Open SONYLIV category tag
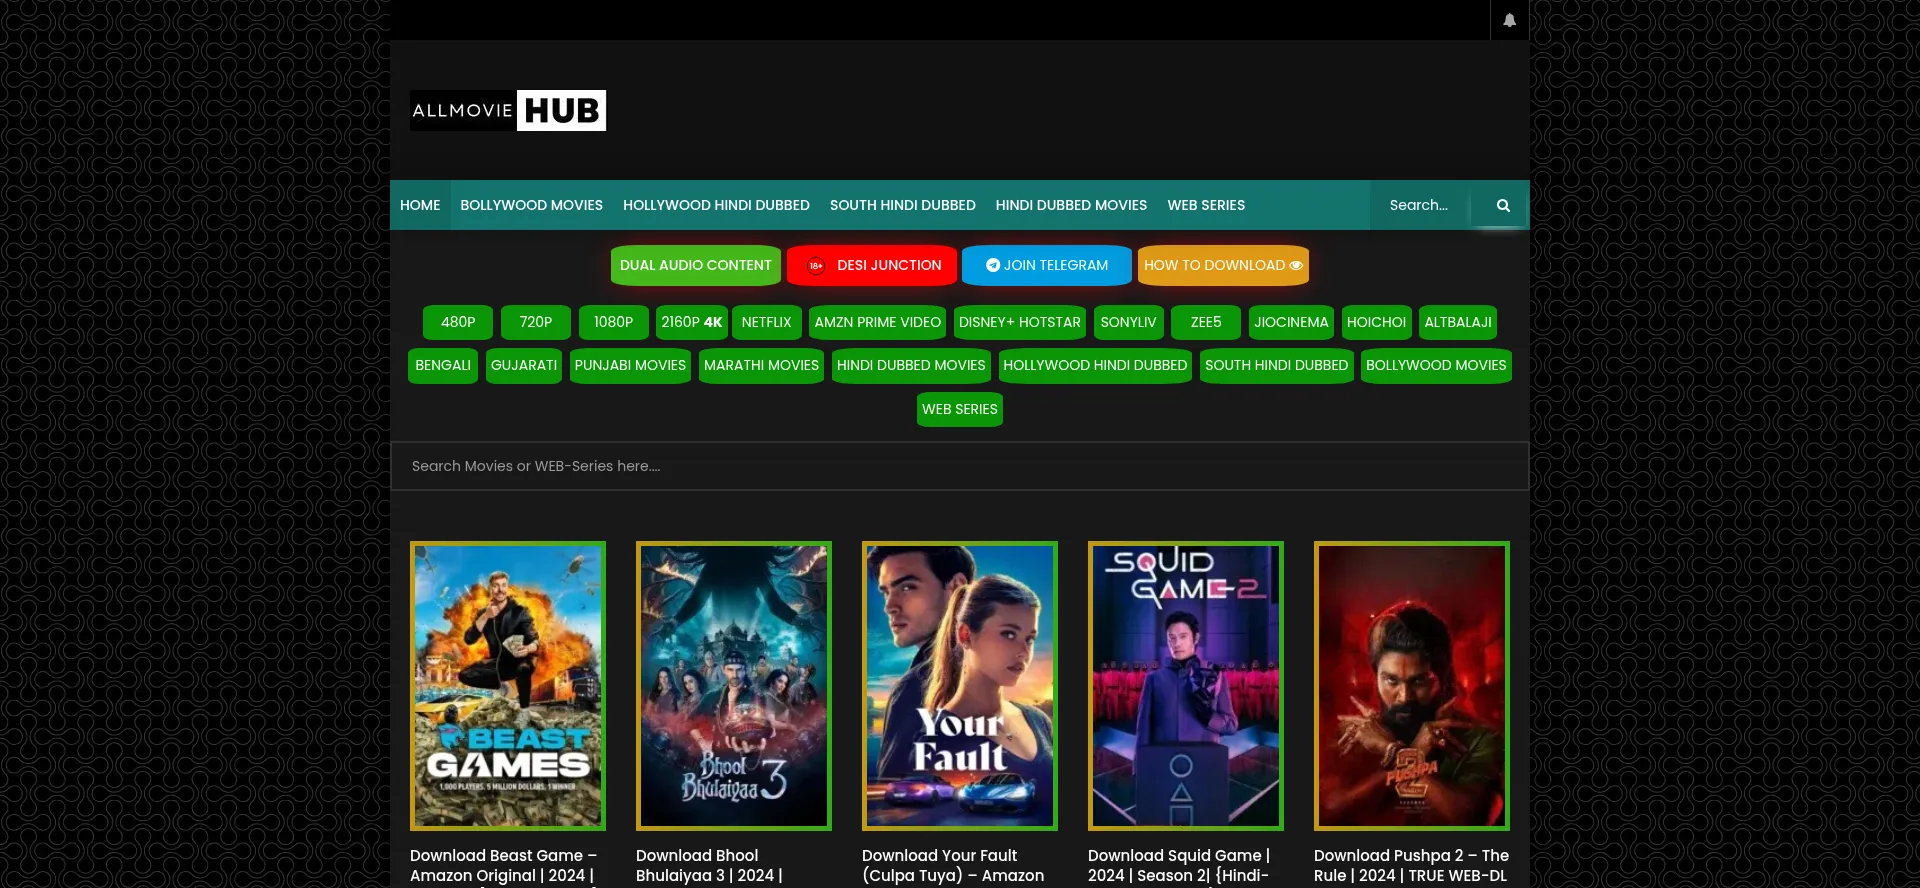This screenshot has height=888, width=1920. click(x=1129, y=322)
